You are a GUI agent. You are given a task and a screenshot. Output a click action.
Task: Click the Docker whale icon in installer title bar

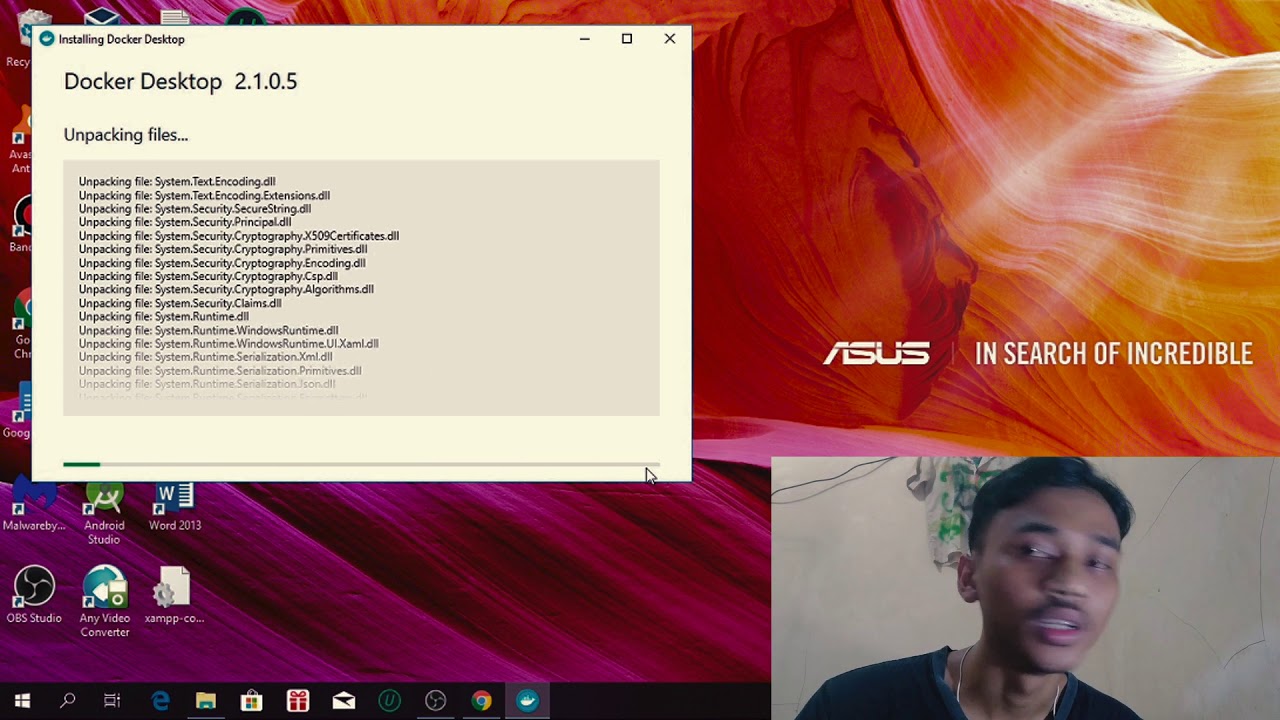[x=46, y=39]
